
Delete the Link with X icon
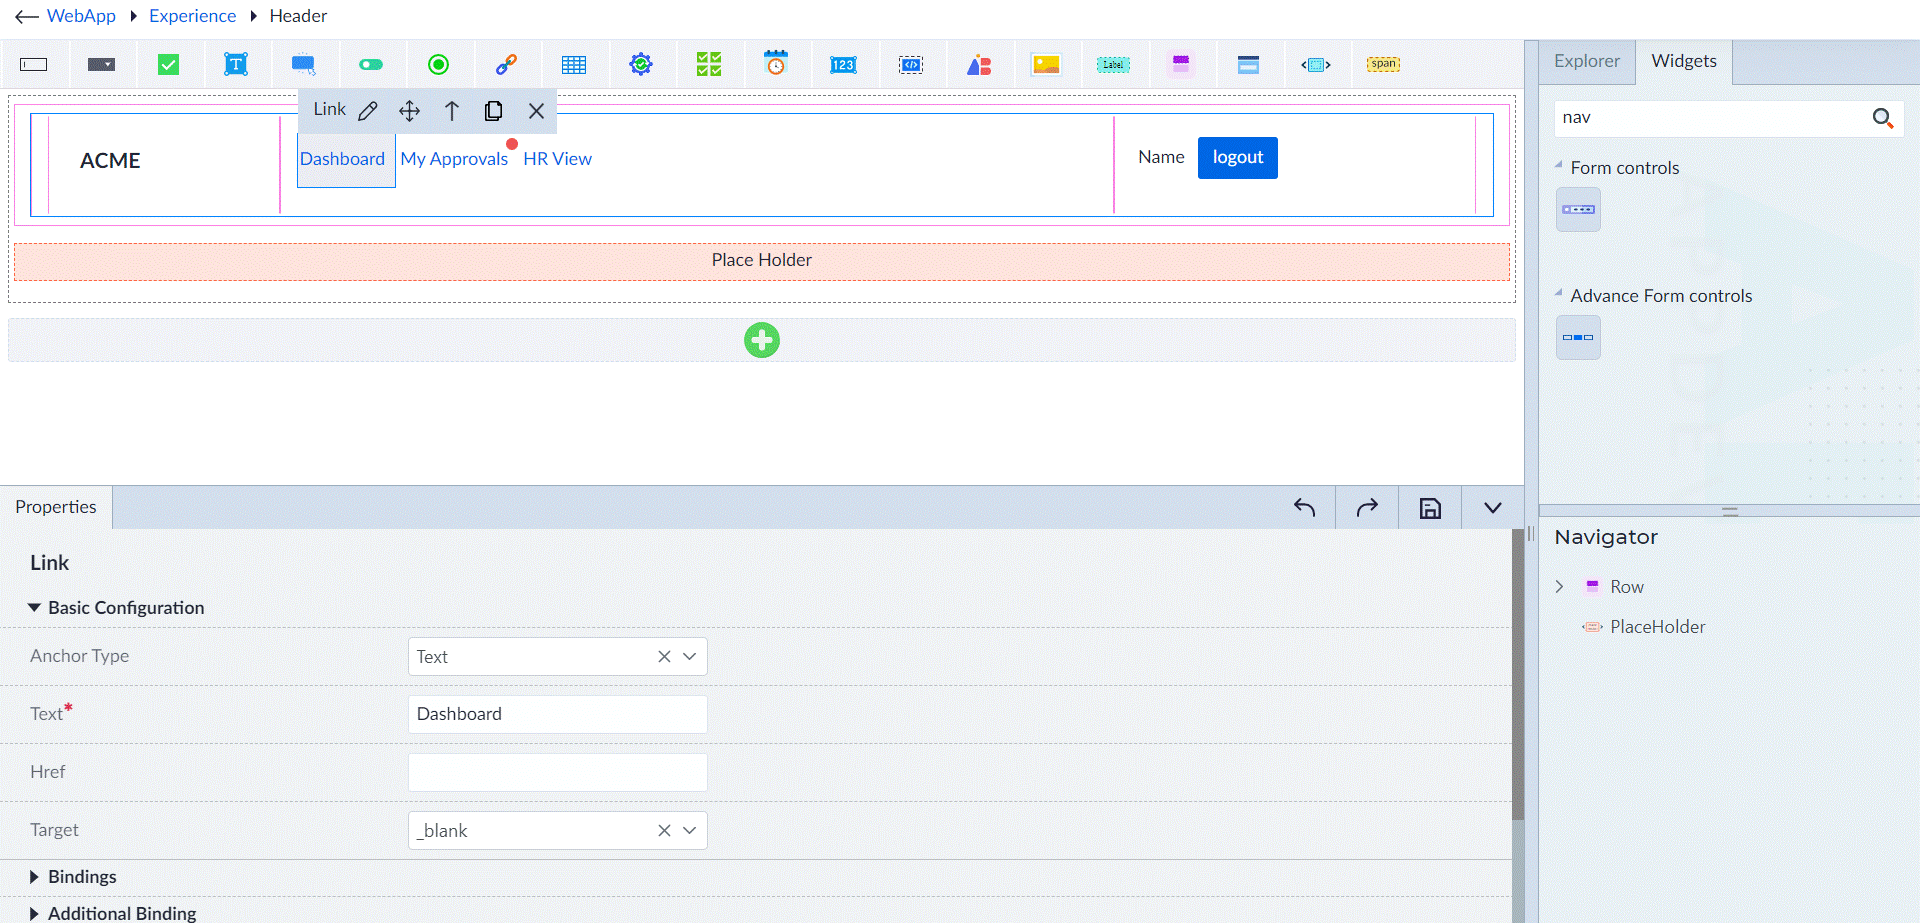click(537, 111)
